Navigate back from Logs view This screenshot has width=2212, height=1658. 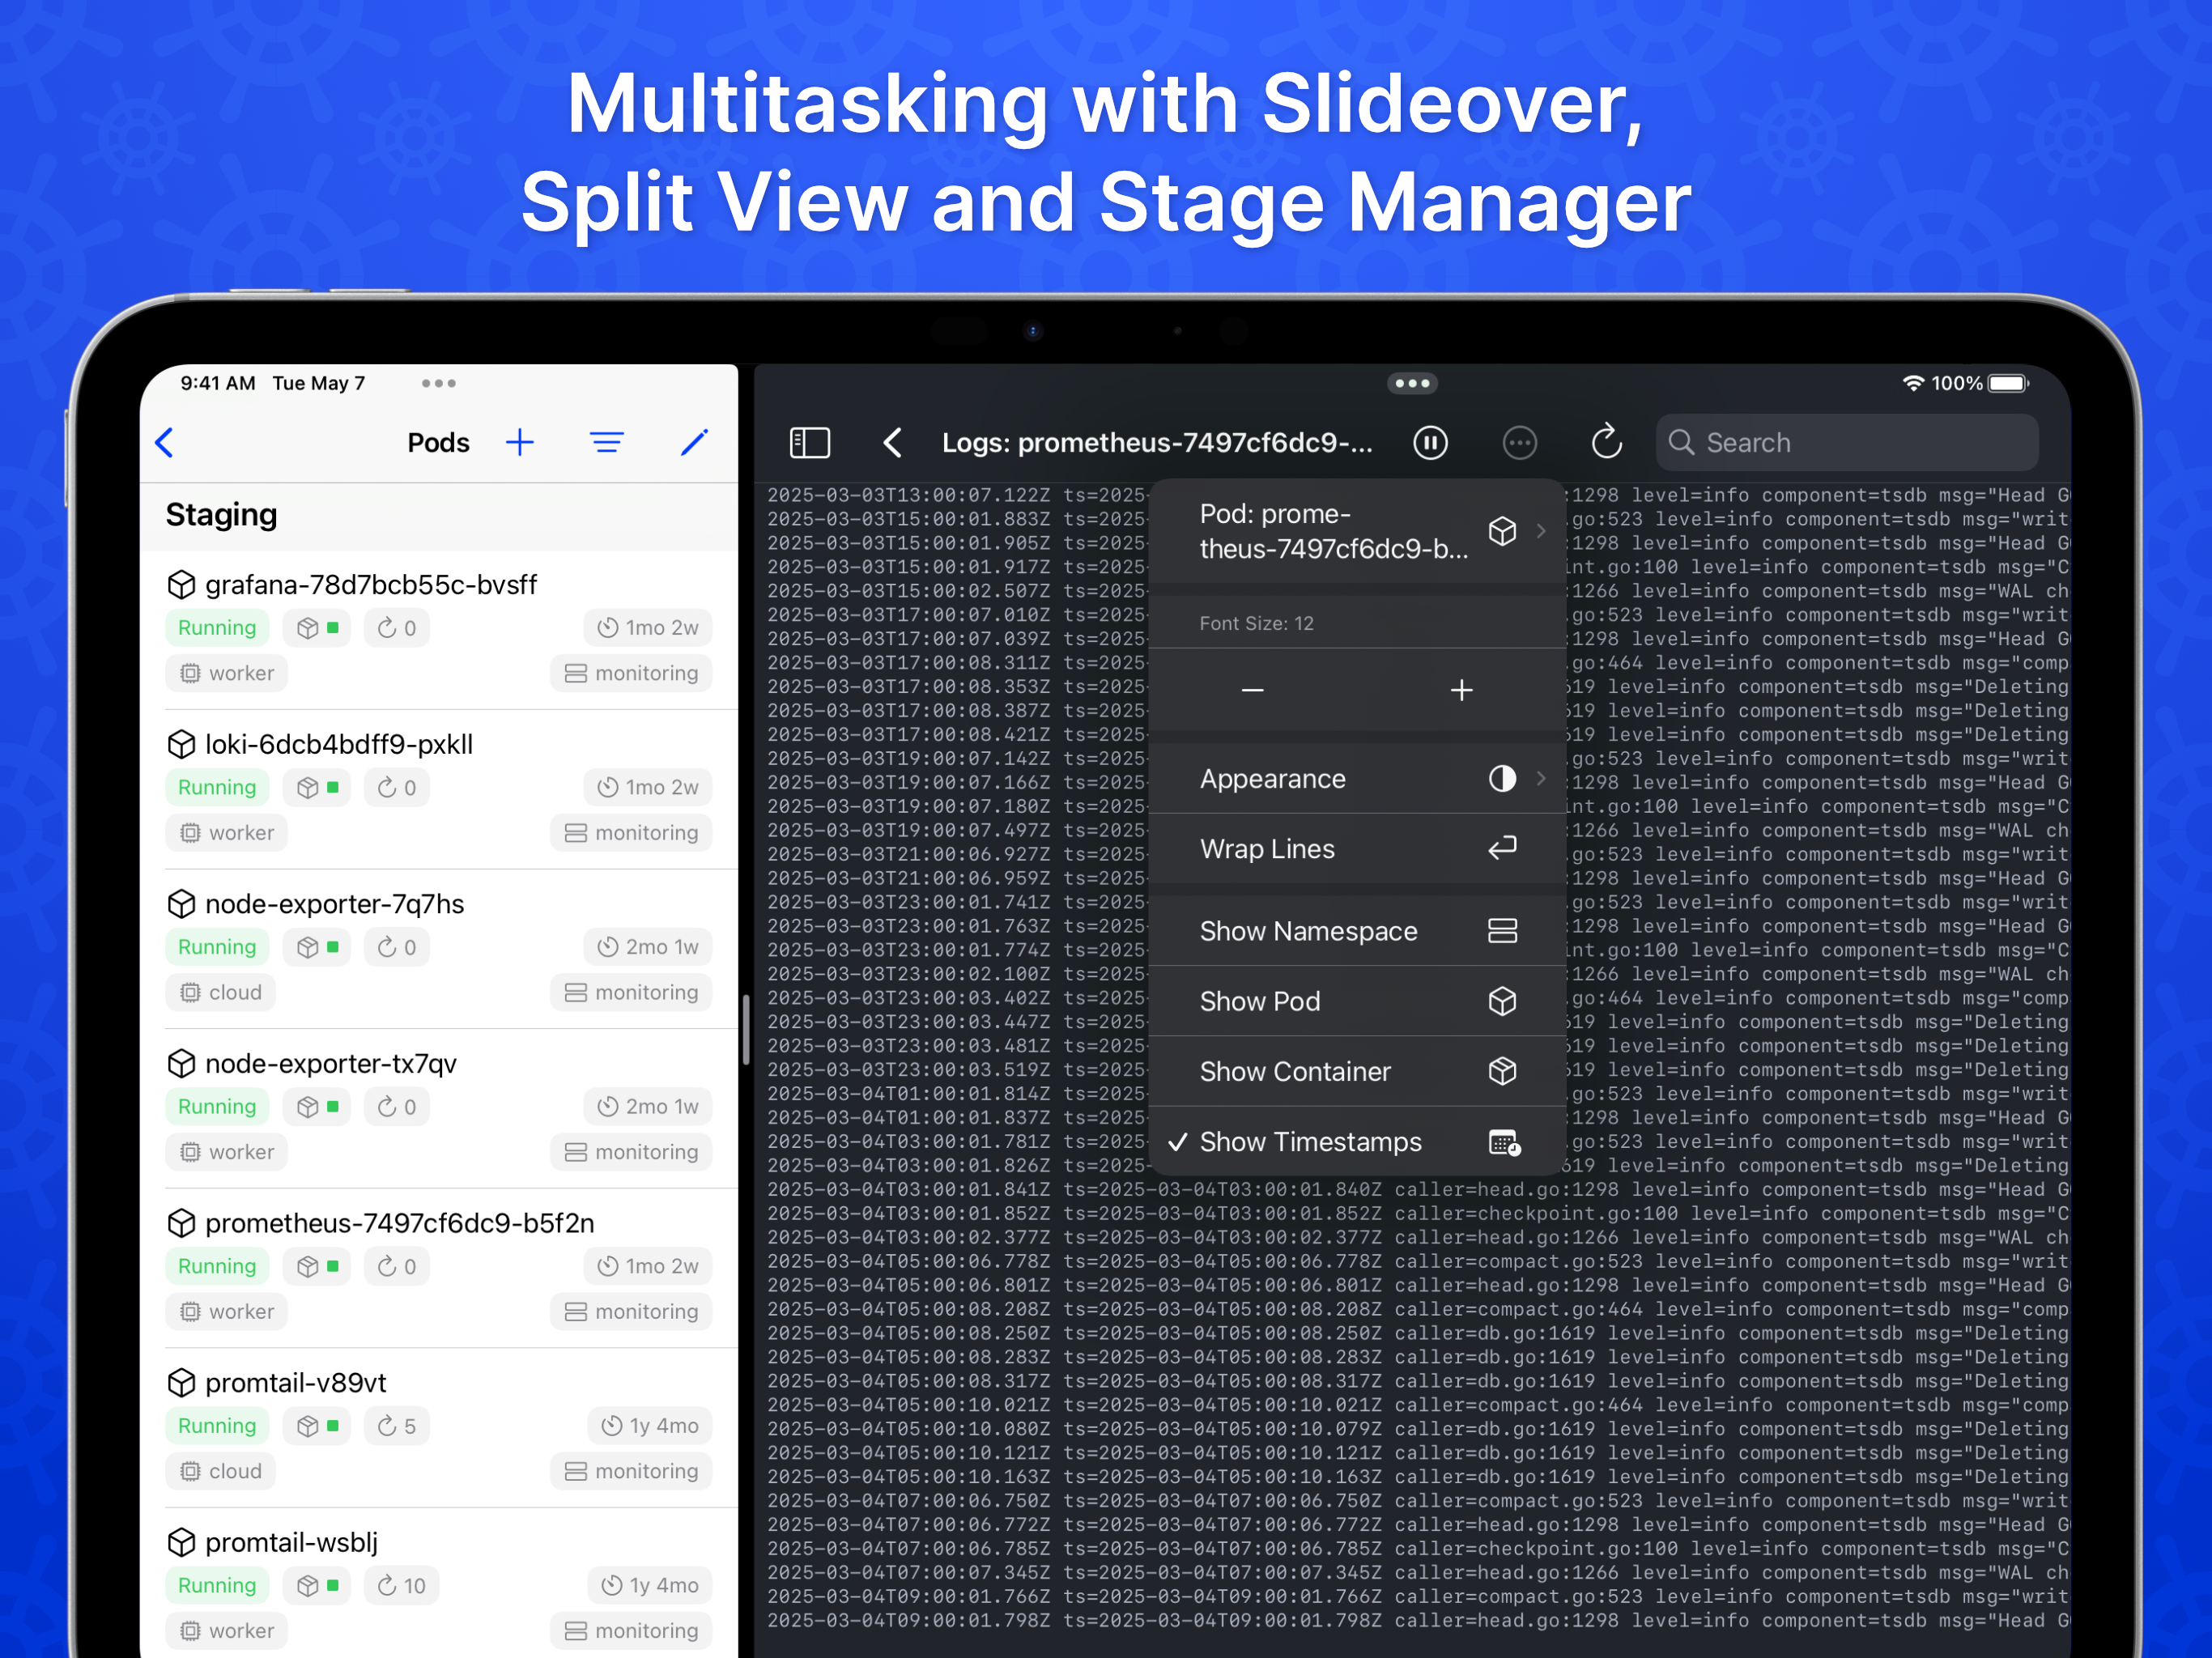point(893,442)
